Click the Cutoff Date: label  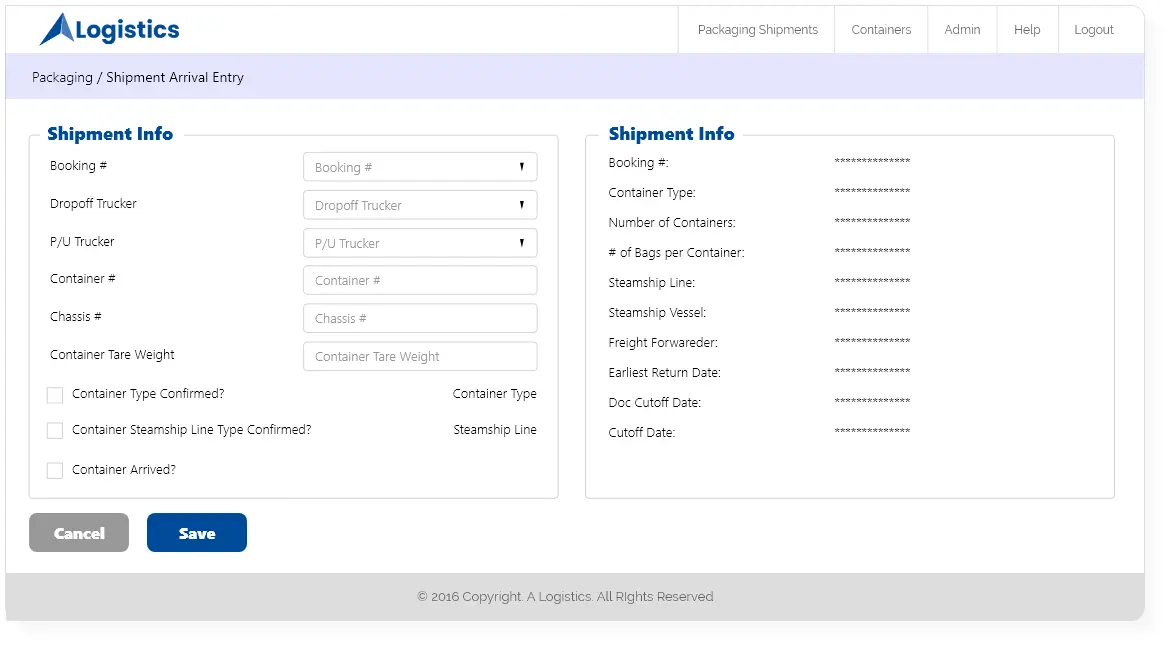pos(642,433)
